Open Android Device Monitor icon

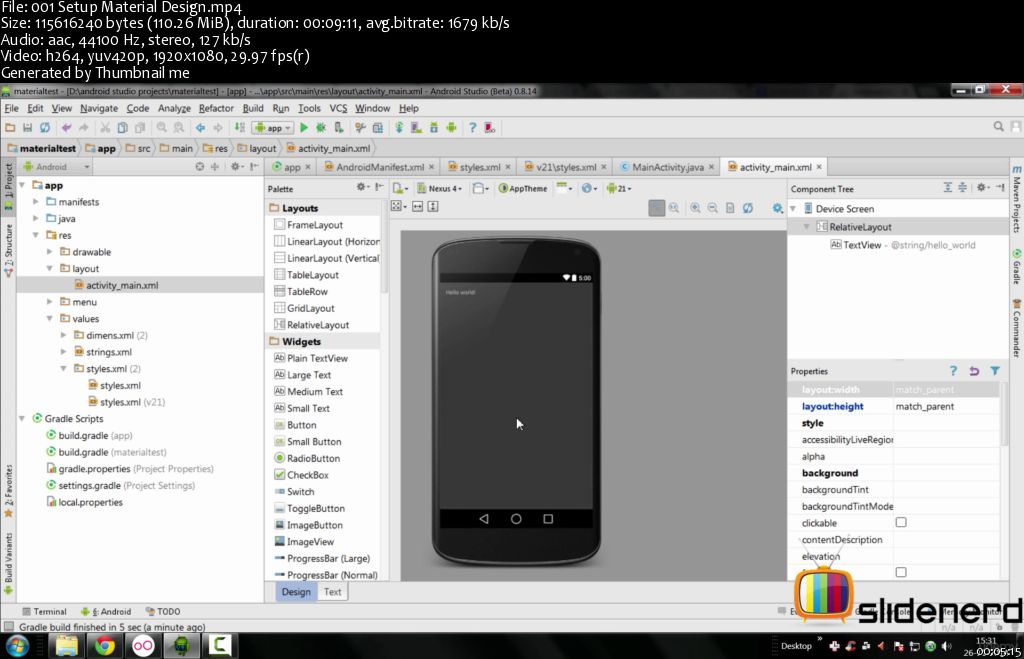point(451,128)
